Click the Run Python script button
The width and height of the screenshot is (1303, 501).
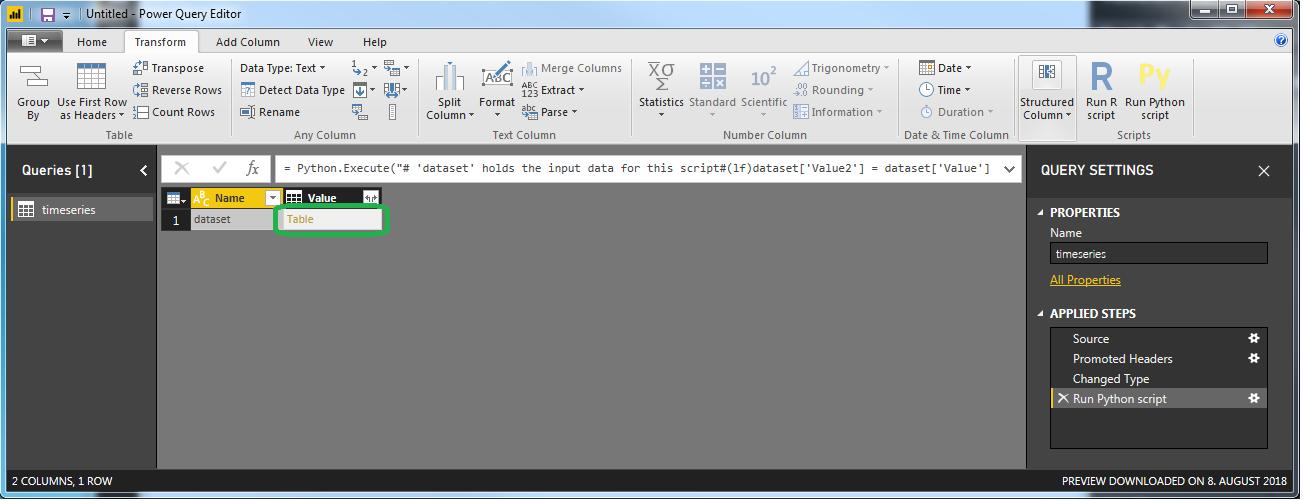(1154, 91)
